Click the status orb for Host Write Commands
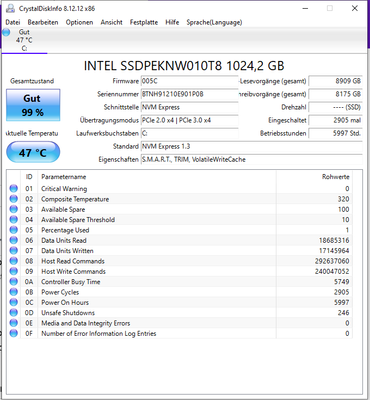Image resolution: width=370 pixels, height=400 pixels. pyautogui.click(x=14, y=271)
